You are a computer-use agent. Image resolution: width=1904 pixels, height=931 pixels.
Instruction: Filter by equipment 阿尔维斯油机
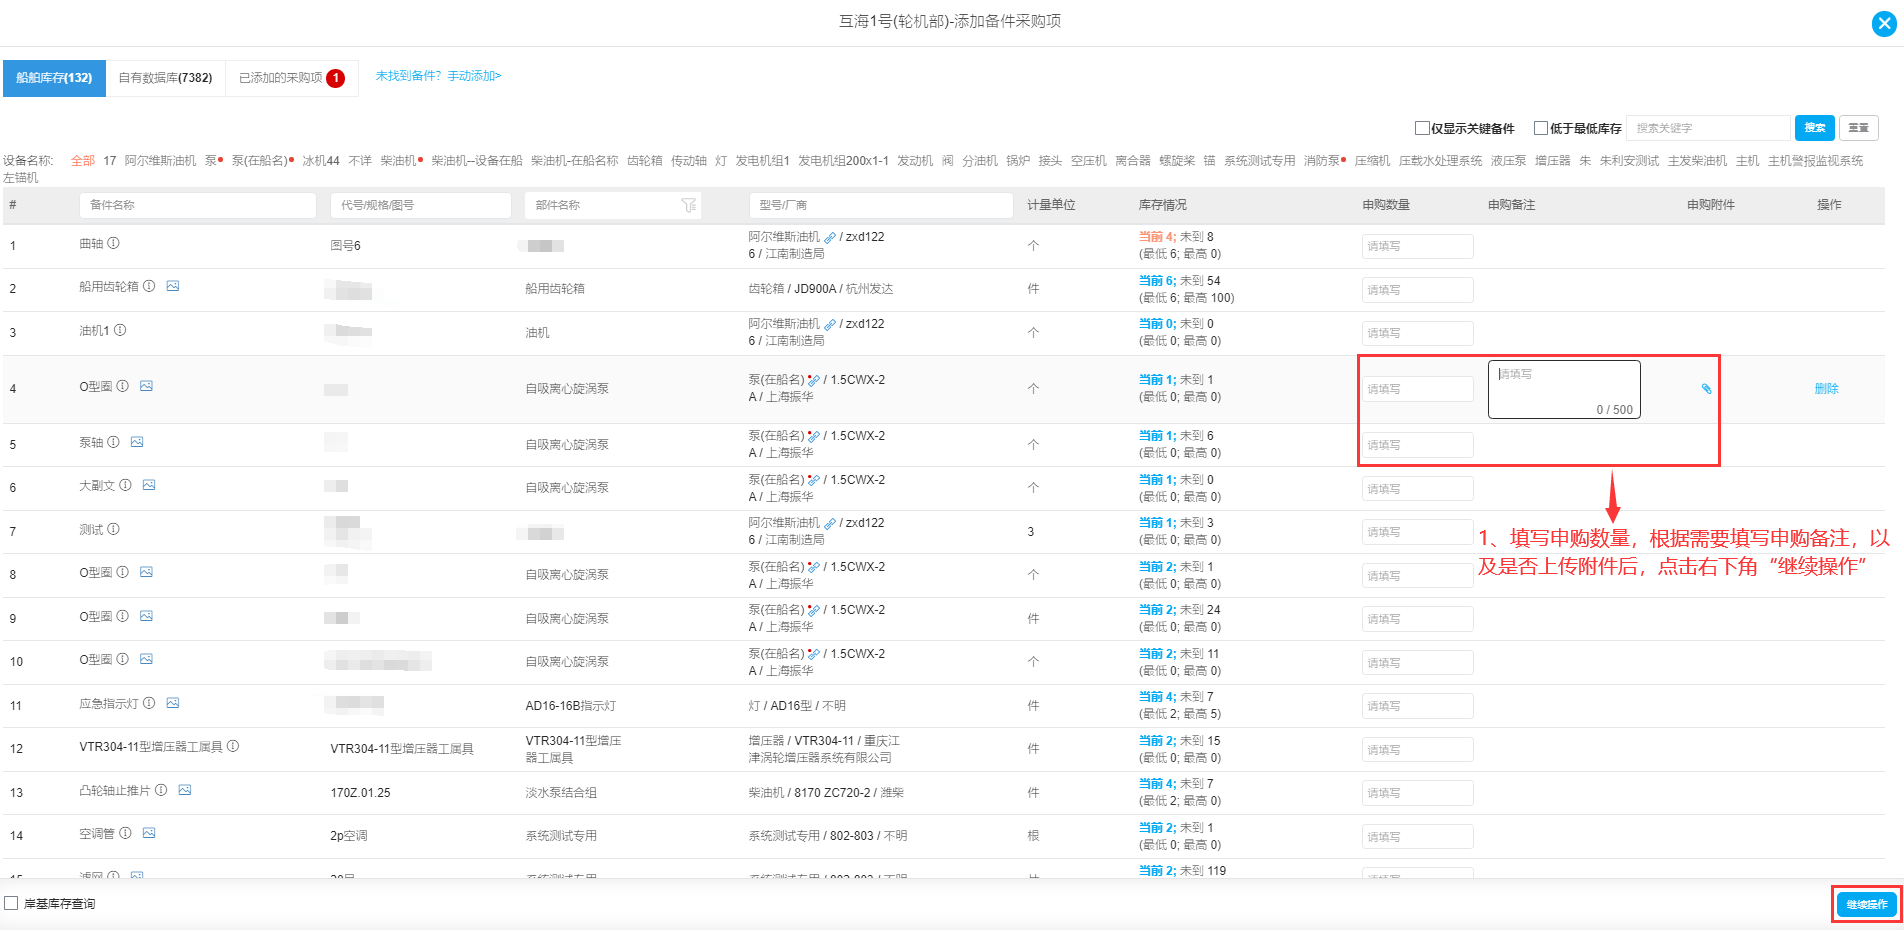161,161
